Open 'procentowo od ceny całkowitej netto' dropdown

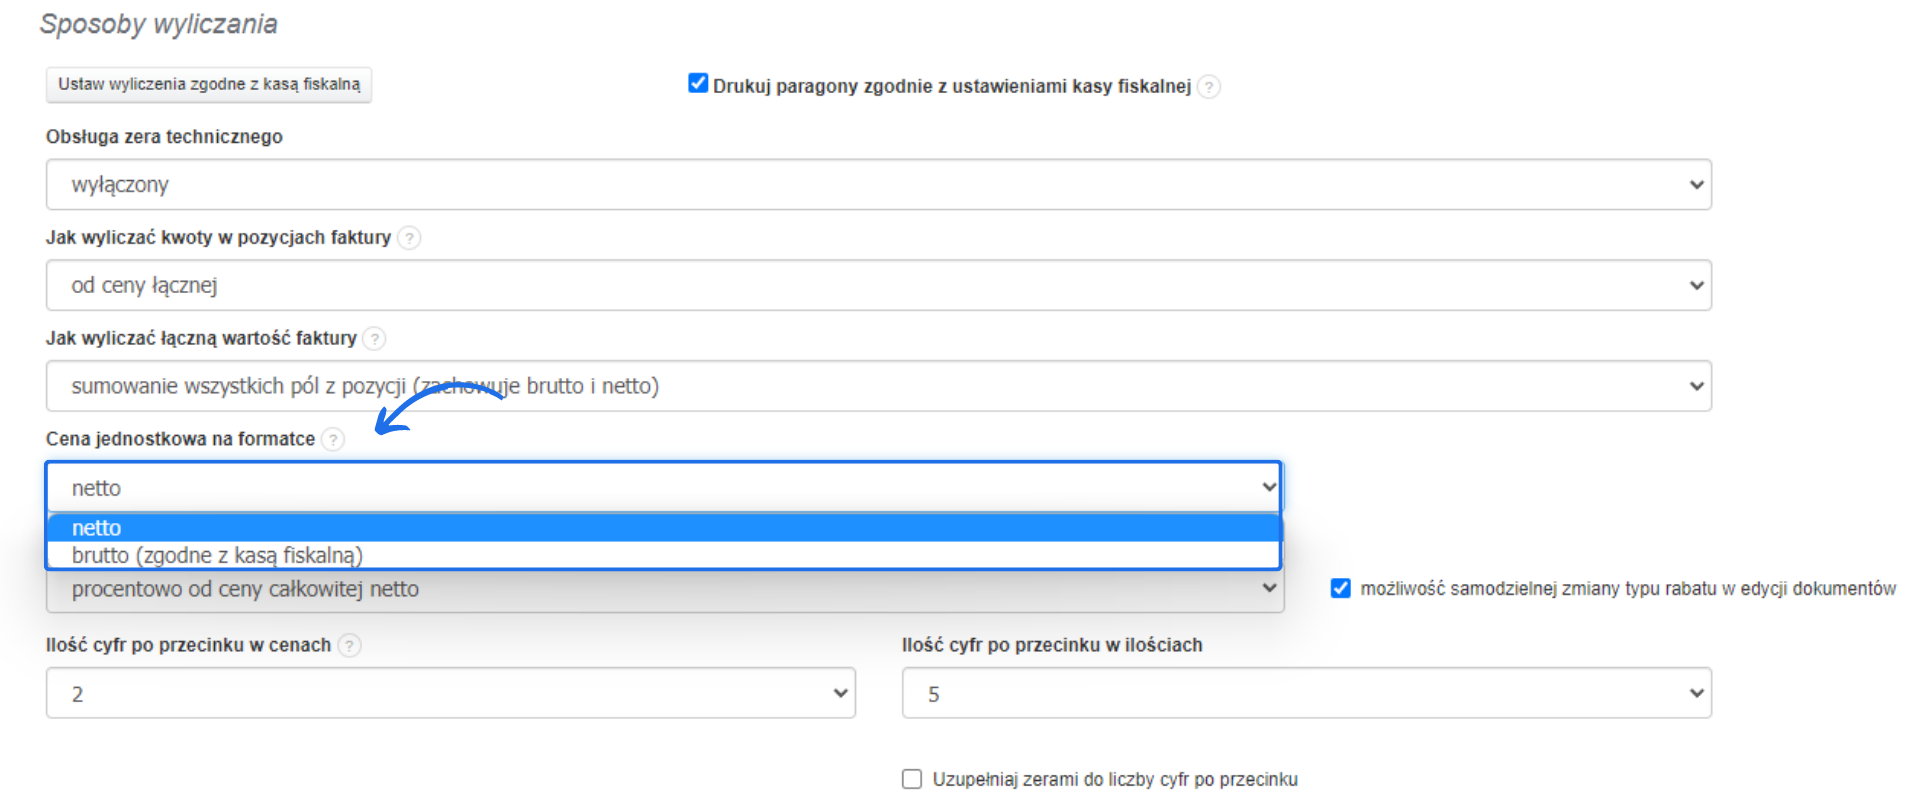point(664,590)
